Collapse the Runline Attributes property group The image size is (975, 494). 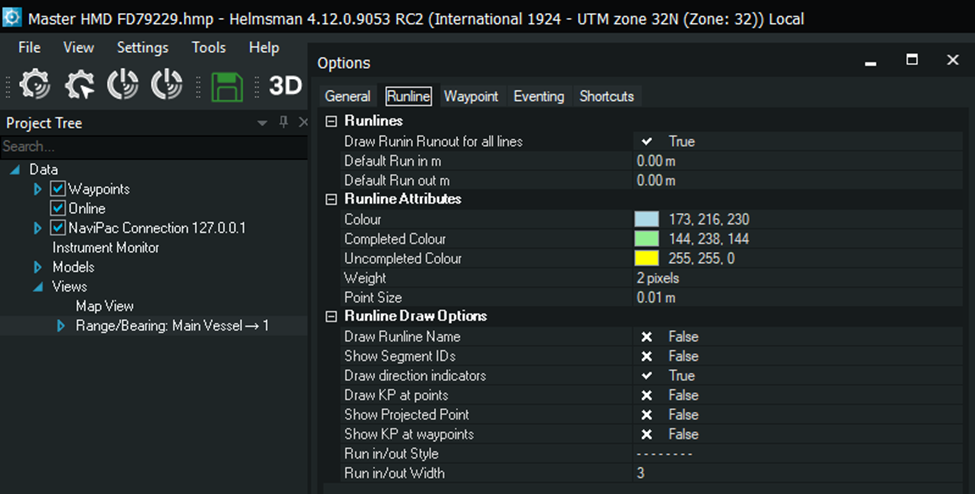tap(331, 199)
